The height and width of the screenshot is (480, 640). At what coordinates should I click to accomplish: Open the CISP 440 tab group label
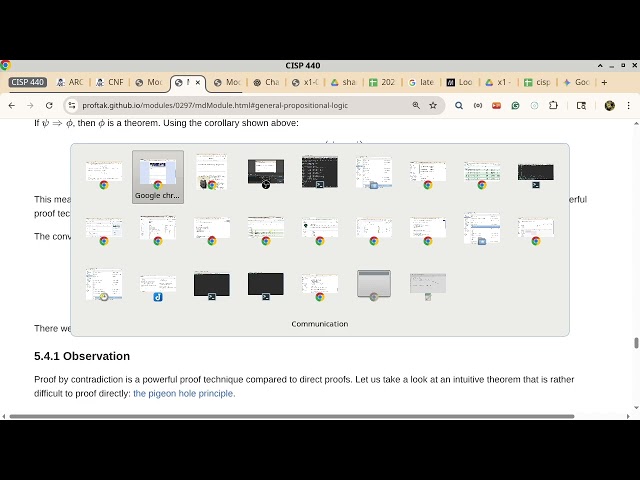[28, 82]
